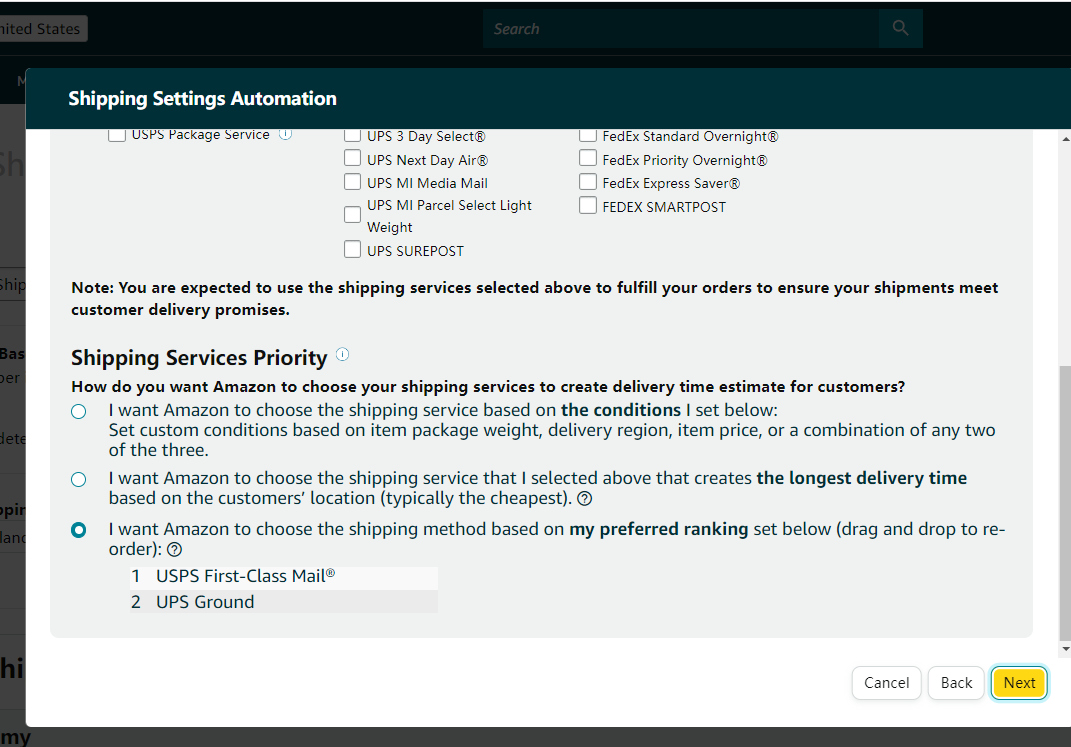
Task: Open help icon after longest delivery time option
Action: click(585, 498)
